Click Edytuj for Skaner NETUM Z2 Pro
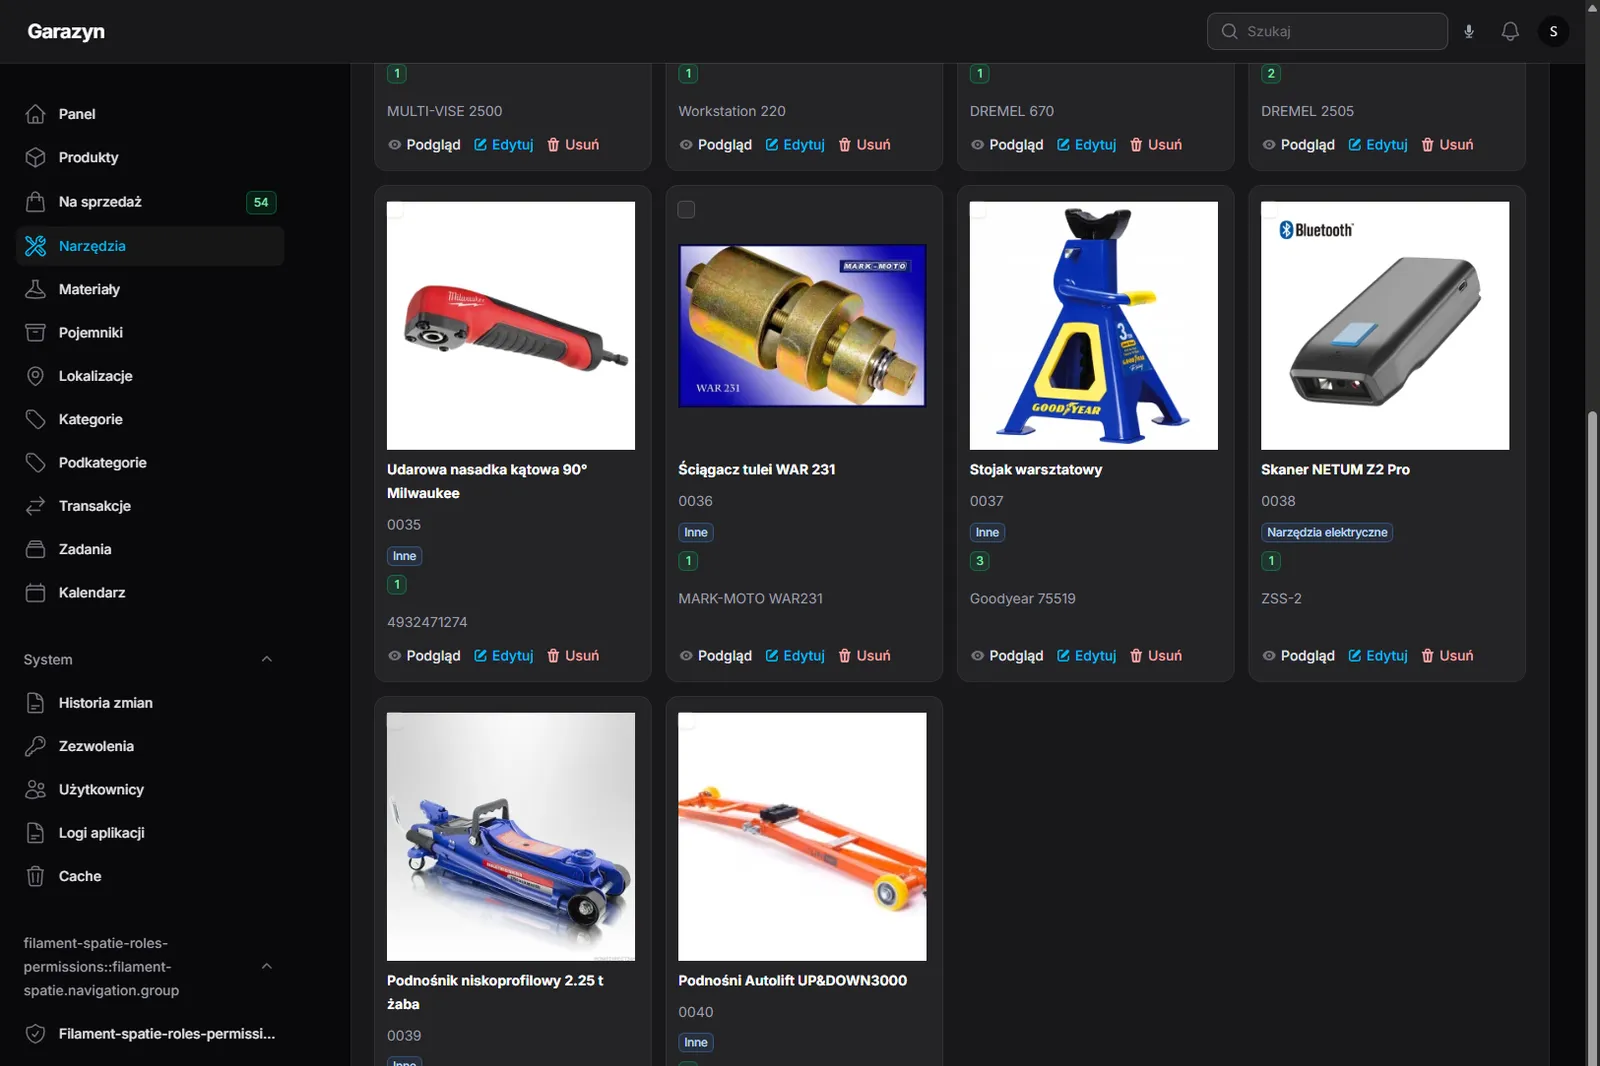The height and width of the screenshot is (1066, 1600). (x=1378, y=655)
